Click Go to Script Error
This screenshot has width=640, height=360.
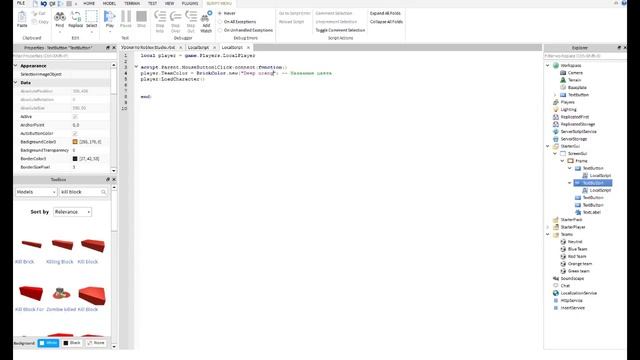pos(295,13)
